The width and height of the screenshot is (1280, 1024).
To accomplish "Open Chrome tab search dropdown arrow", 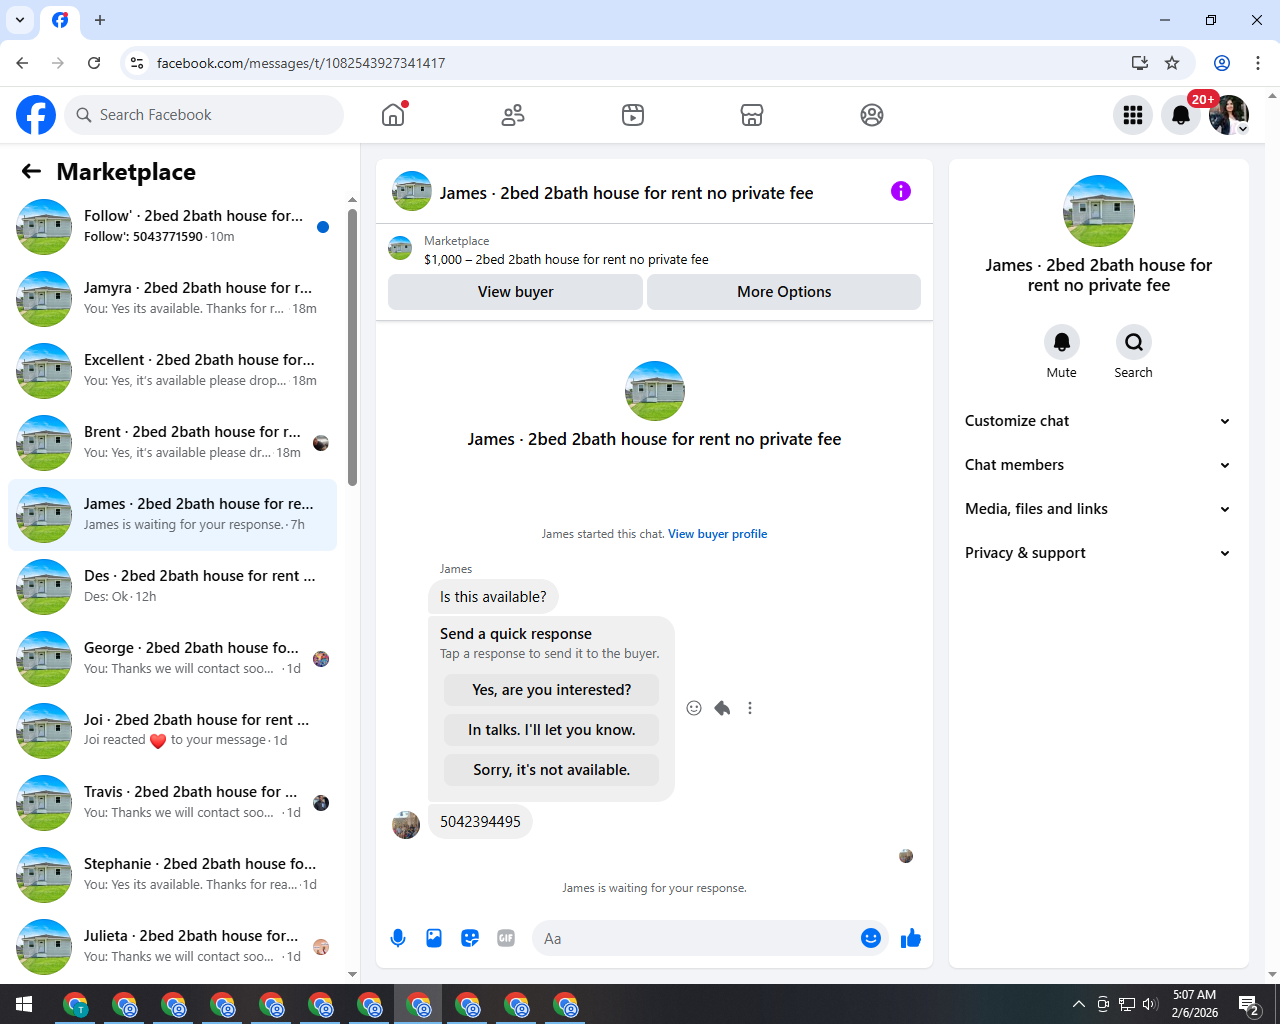I will tap(20, 20).
